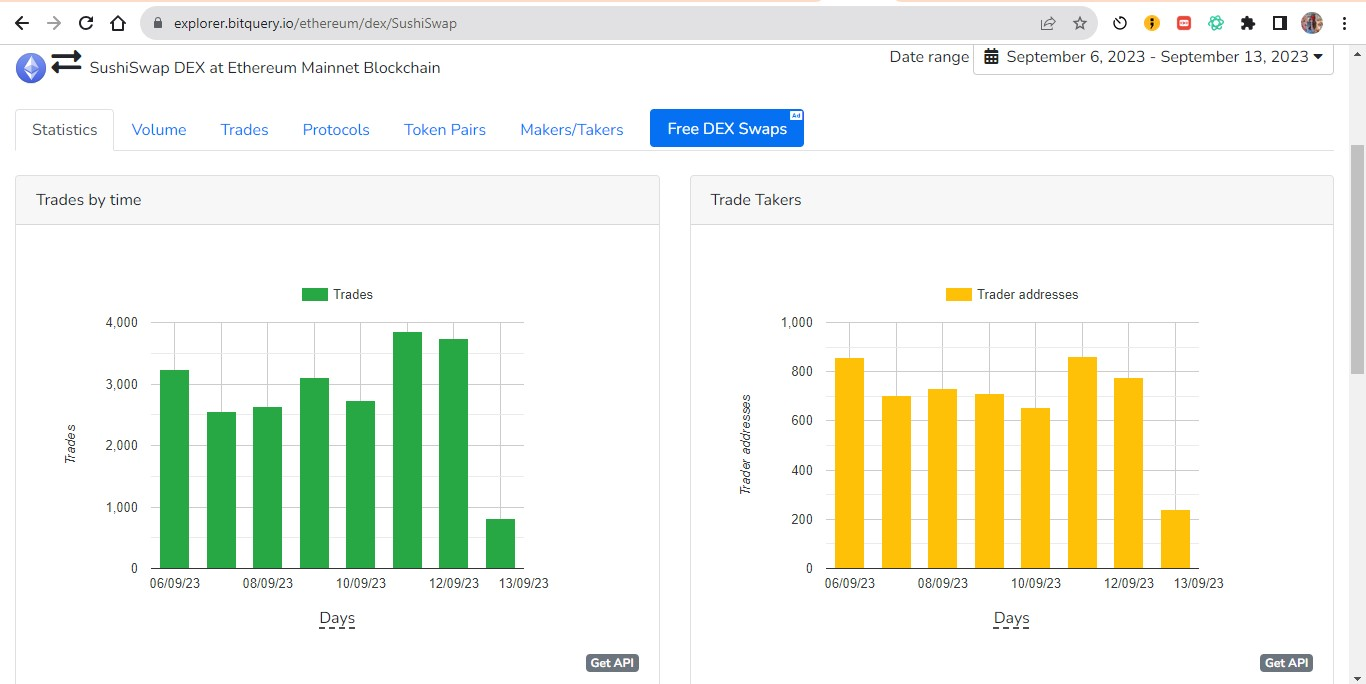Open the red square browser extension
Screen dimensions: 1366x684
(x=1184, y=23)
